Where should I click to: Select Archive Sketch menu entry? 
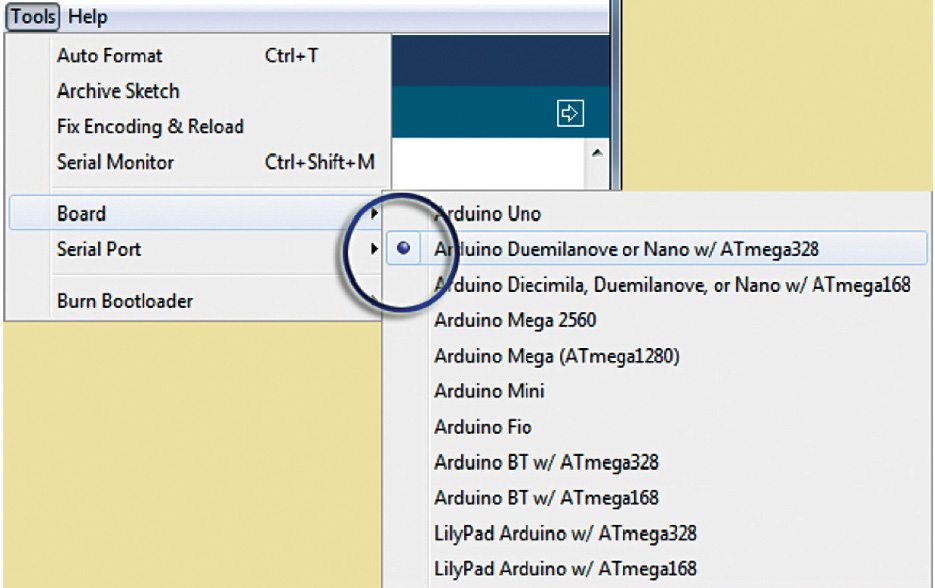118,91
